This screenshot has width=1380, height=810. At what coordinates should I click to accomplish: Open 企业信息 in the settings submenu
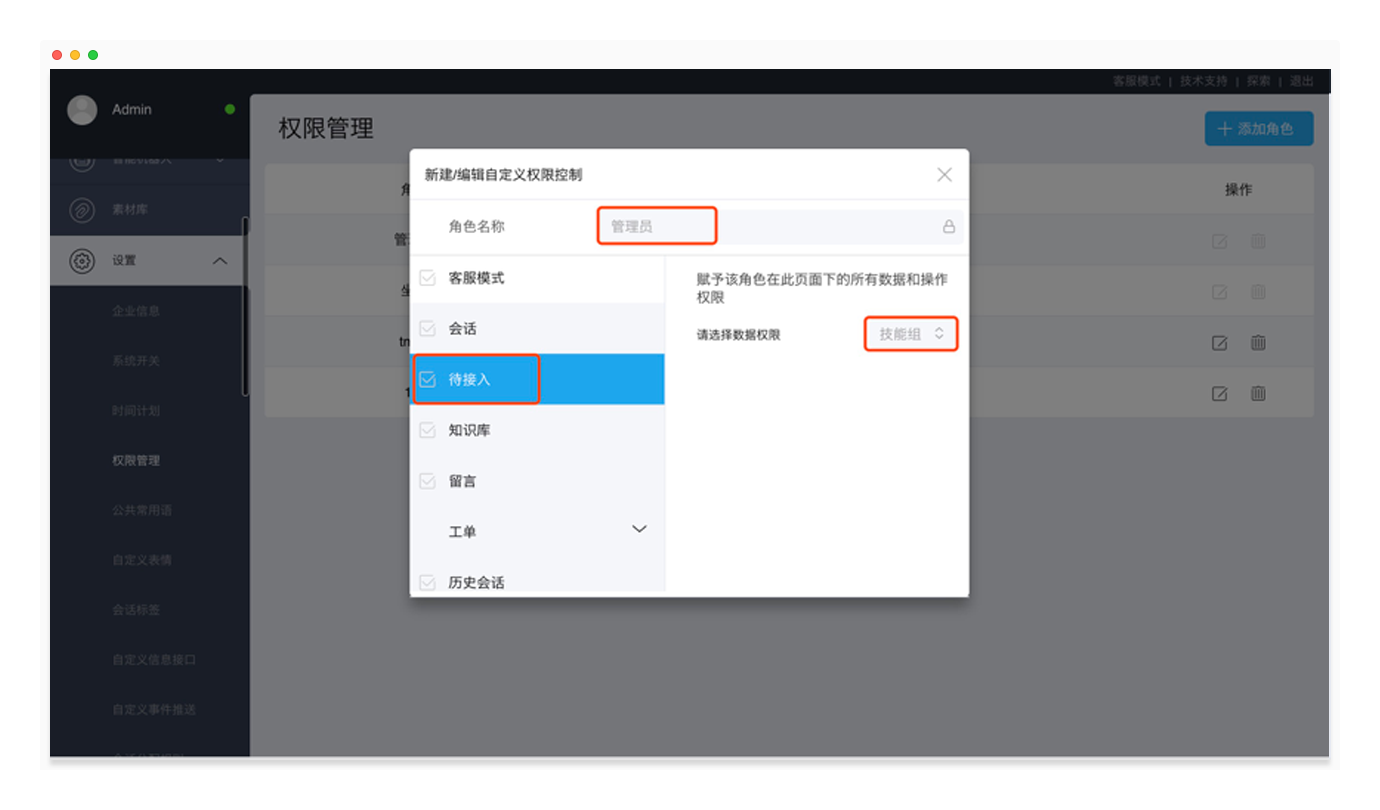tap(136, 311)
